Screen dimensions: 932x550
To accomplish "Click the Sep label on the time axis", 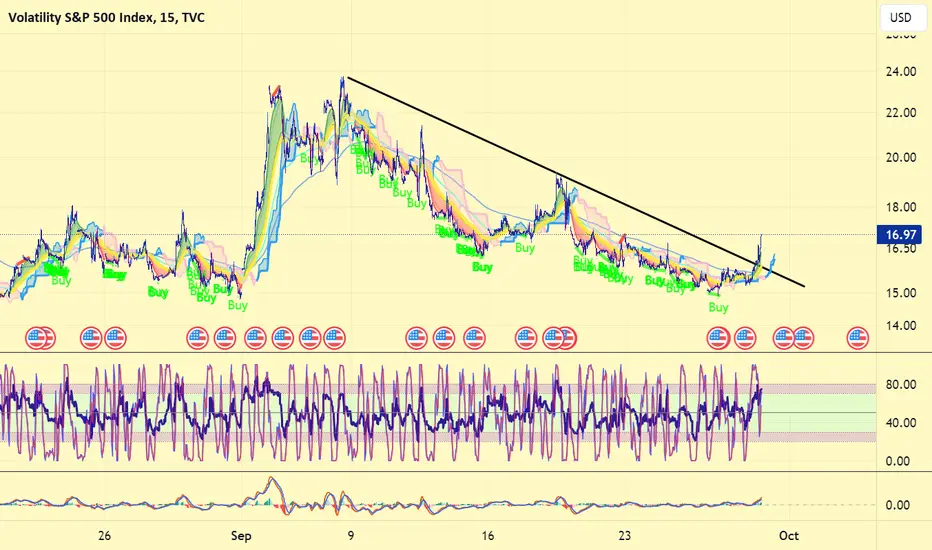I will click(x=241, y=536).
